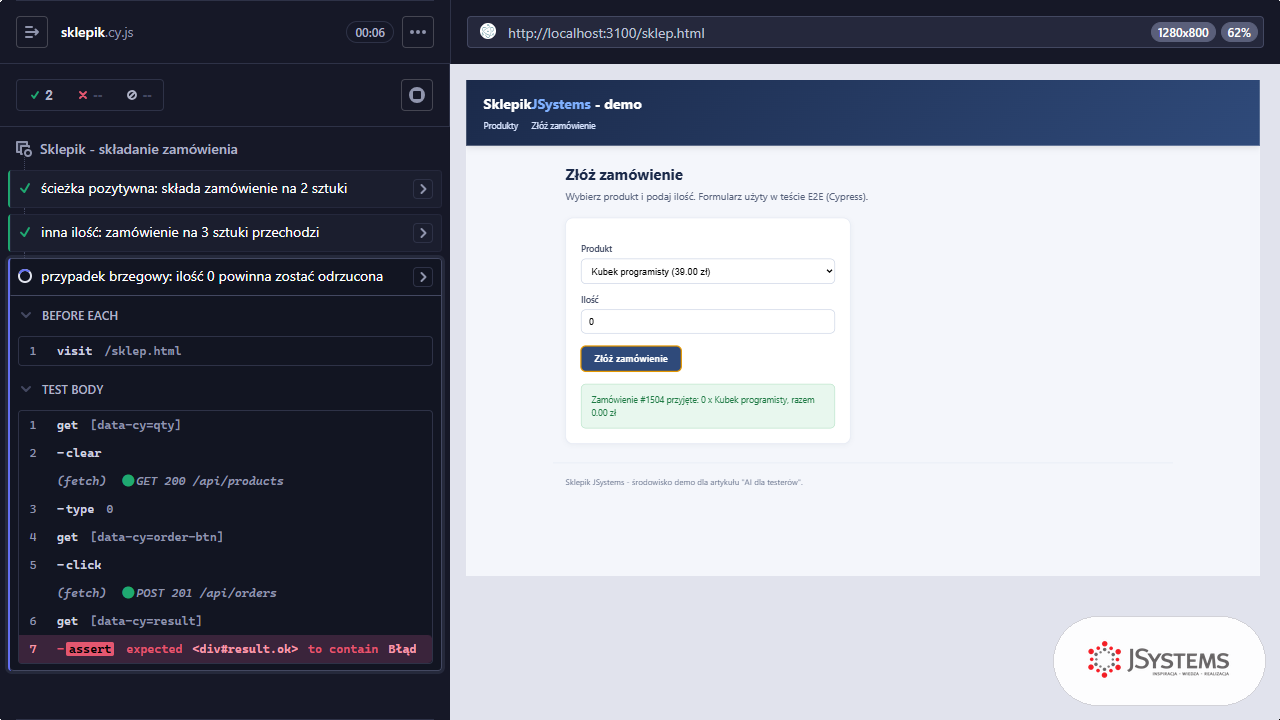Open Złóż zamówienie nav link
Image resolution: width=1280 pixels, height=720 pixels.
pyautogui.click(x=563, y=126)
